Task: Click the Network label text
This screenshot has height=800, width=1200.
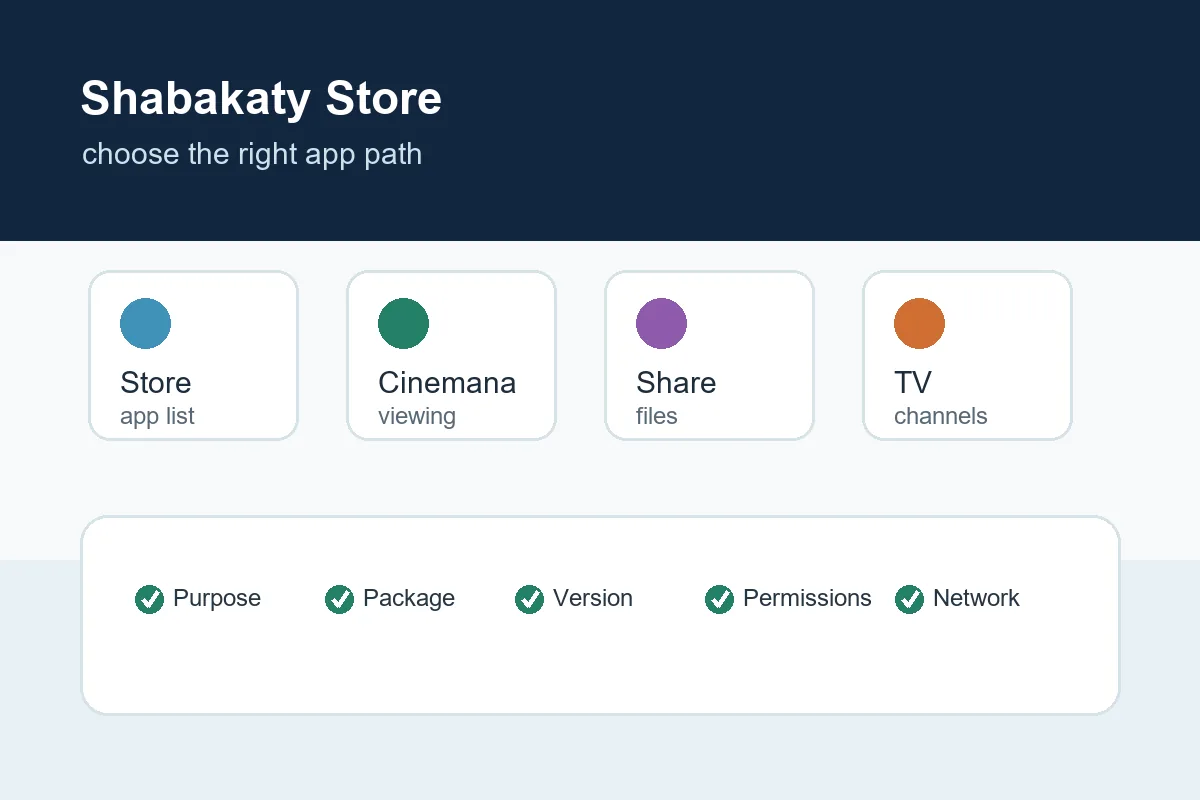Action: click(976, 598)
